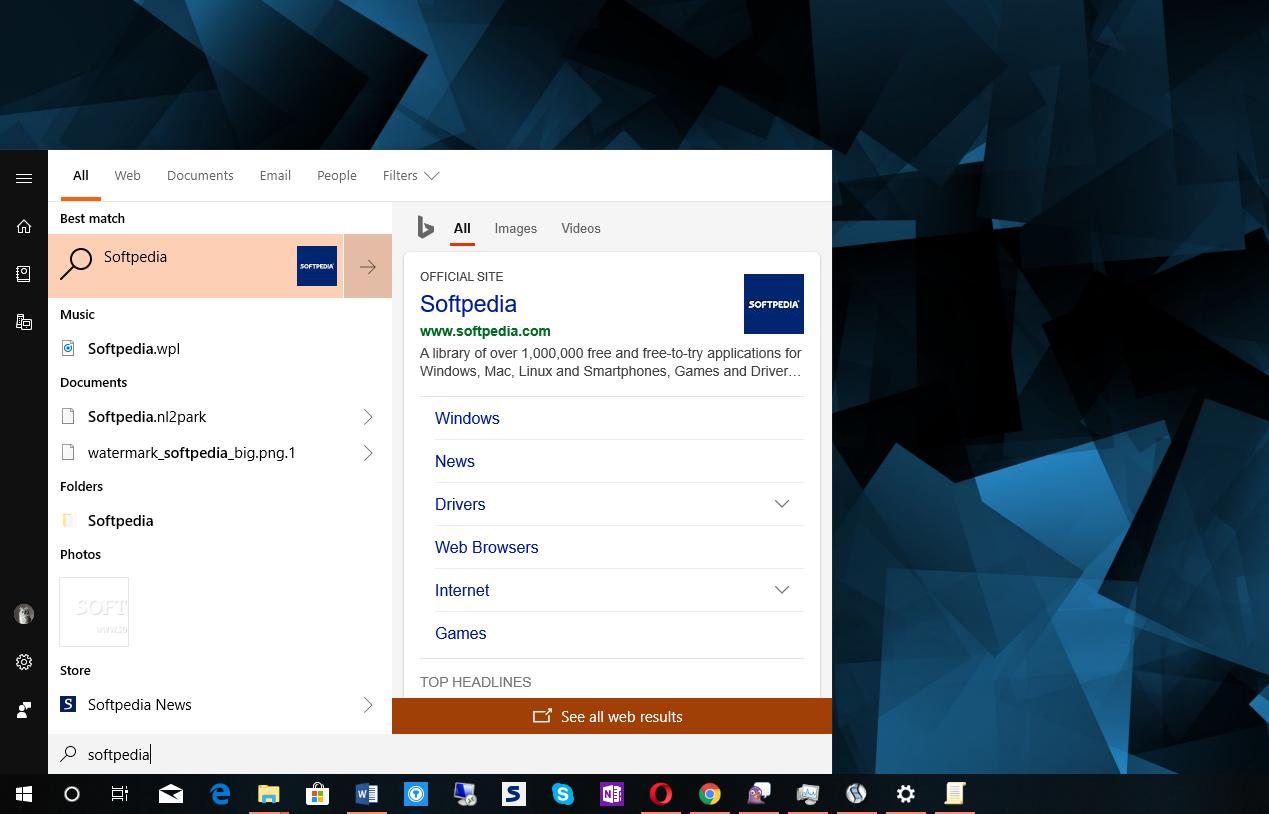Open OneNote from the taskbar
Screen dimensions: 1269x814
click(612, 794)
